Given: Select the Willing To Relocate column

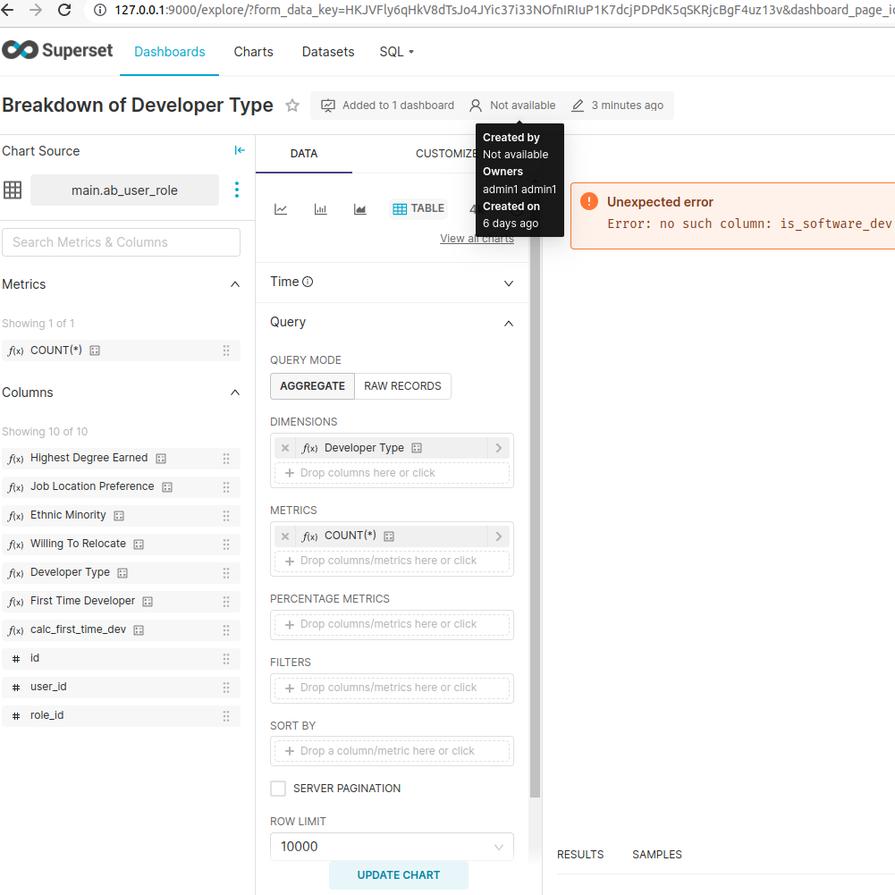Looking at the screenshot, I should 121,544.
